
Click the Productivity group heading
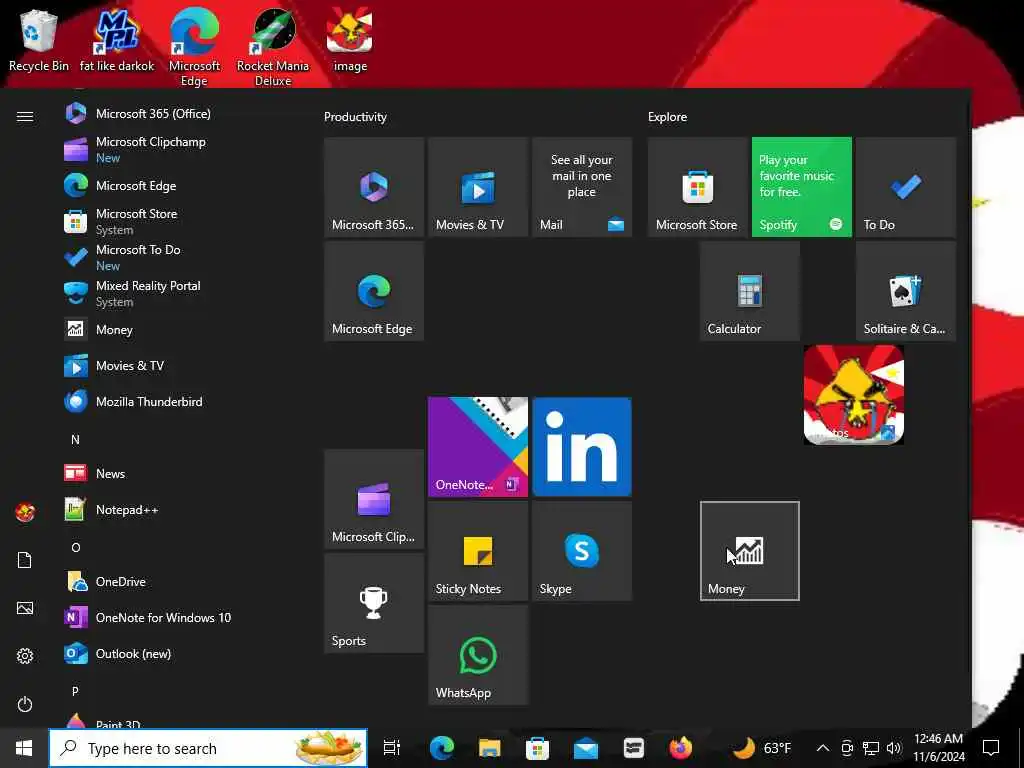click(x=355, y=117)
